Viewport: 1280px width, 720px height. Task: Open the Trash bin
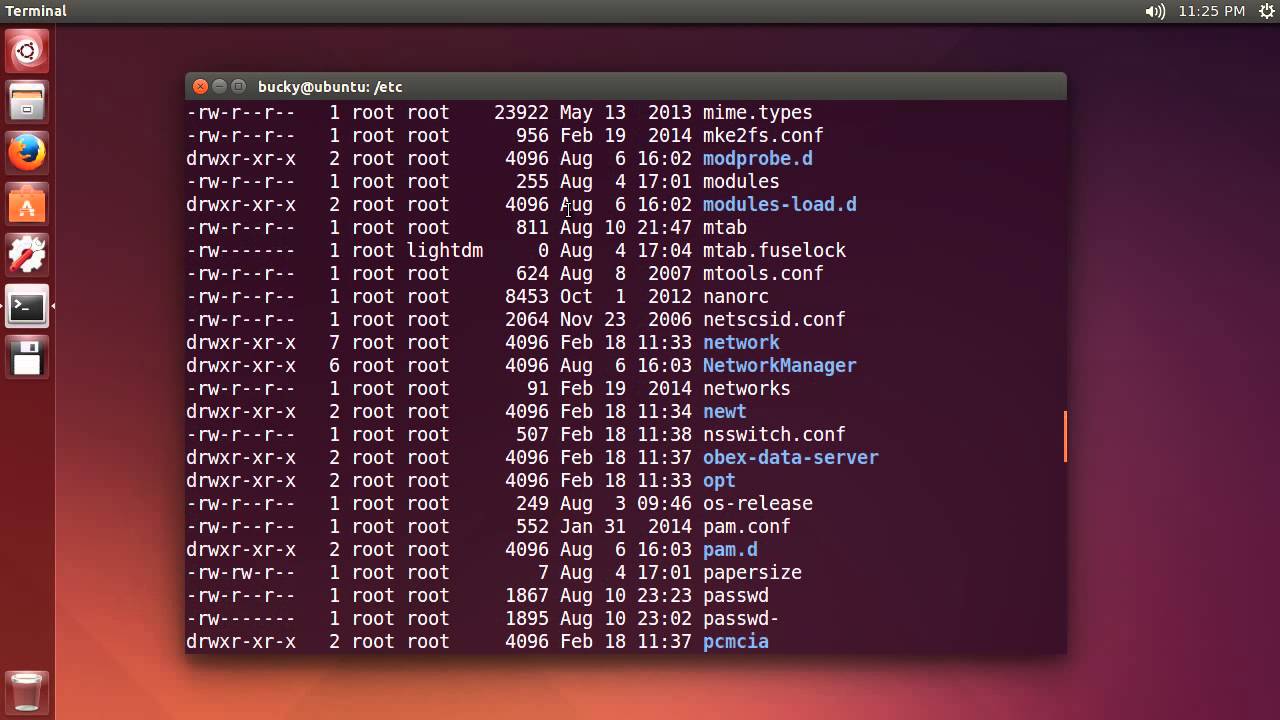click(x=27, y=691)
